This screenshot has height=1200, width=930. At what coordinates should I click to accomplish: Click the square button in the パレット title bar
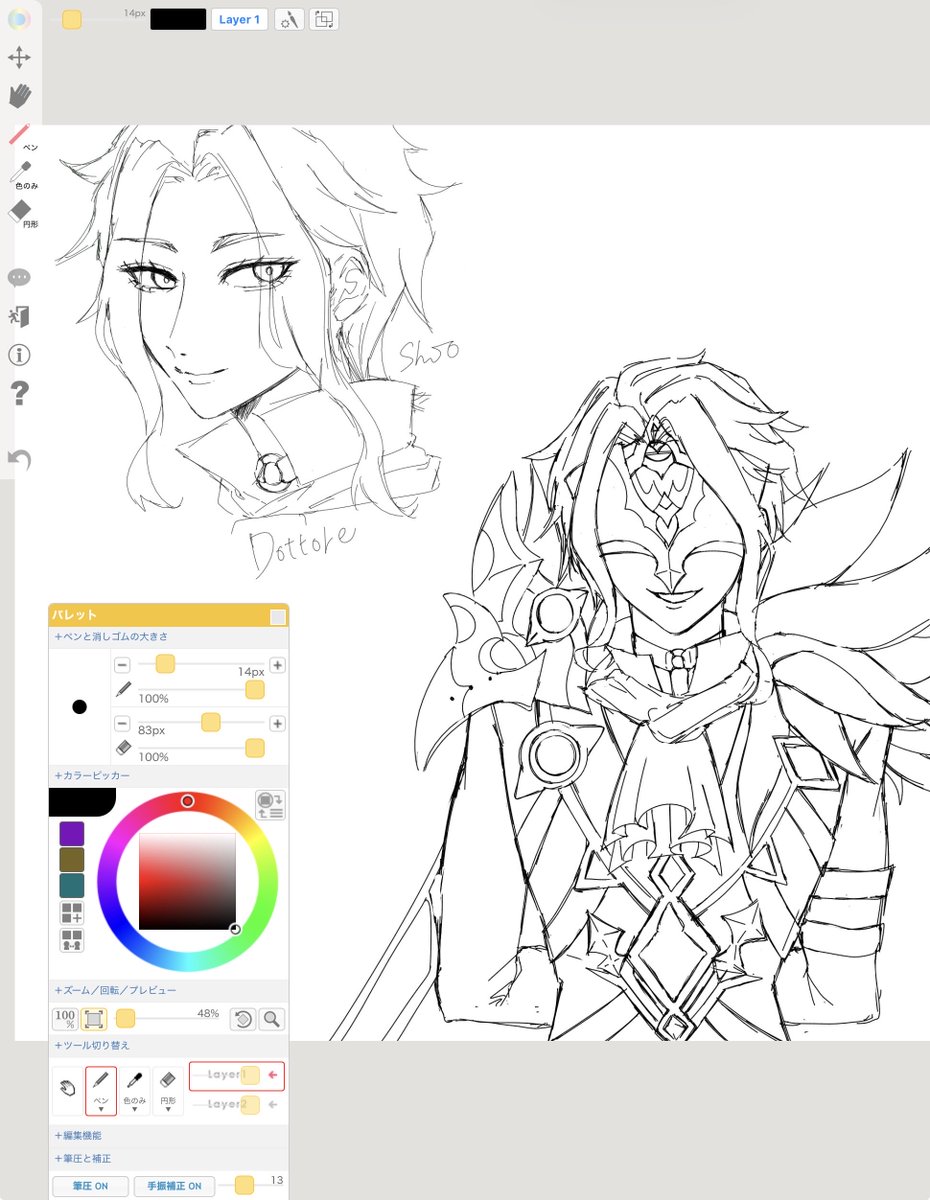coord(278,618)
